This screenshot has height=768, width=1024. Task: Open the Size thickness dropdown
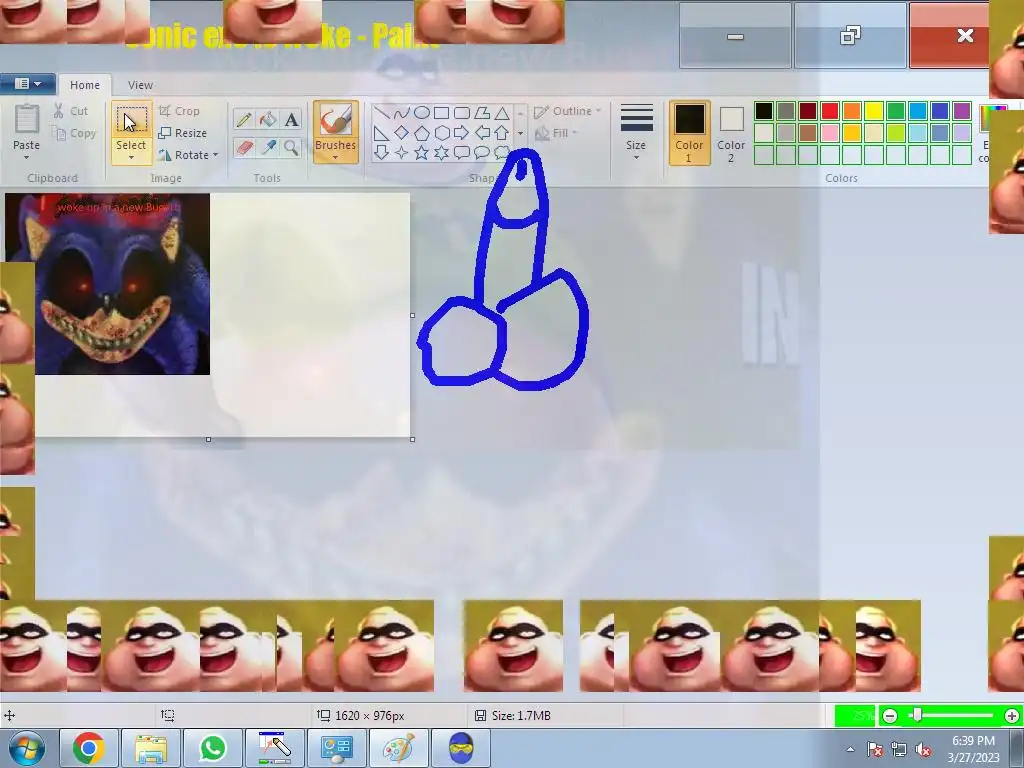(x=636, y=133)
